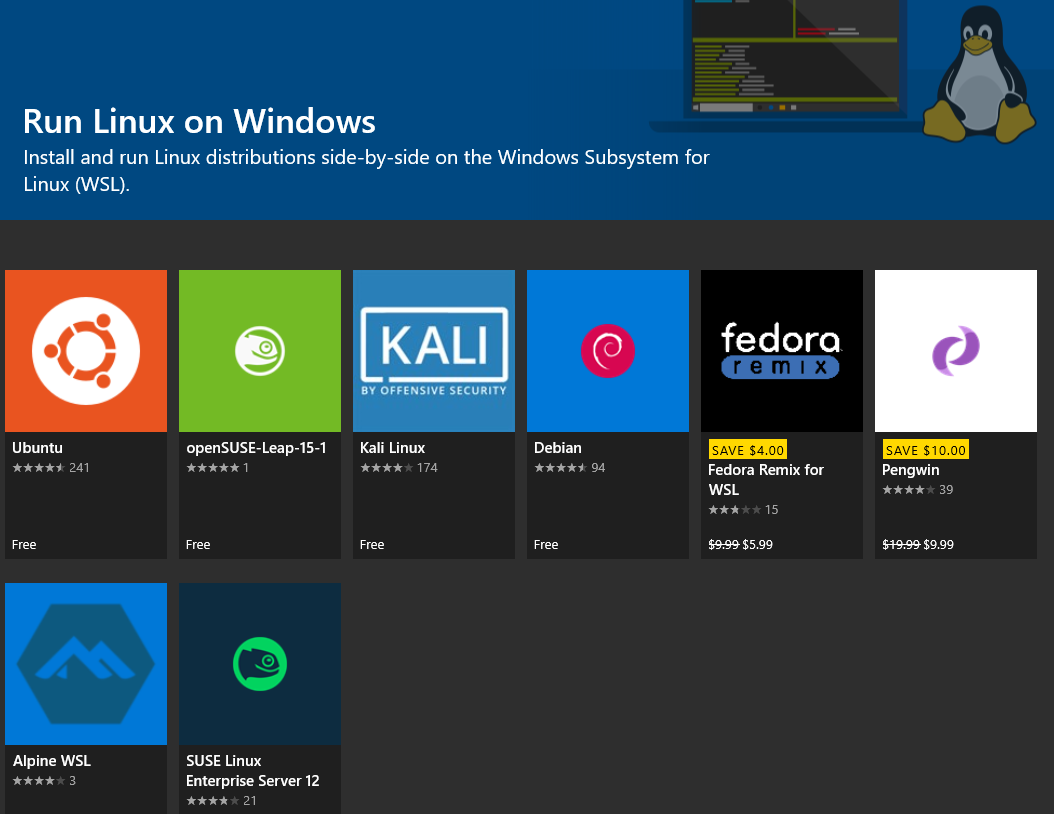Viewport: 1054px width, 814px height.
Task: Open the Fedora Remix logo tile
Action: click(782, 351)
